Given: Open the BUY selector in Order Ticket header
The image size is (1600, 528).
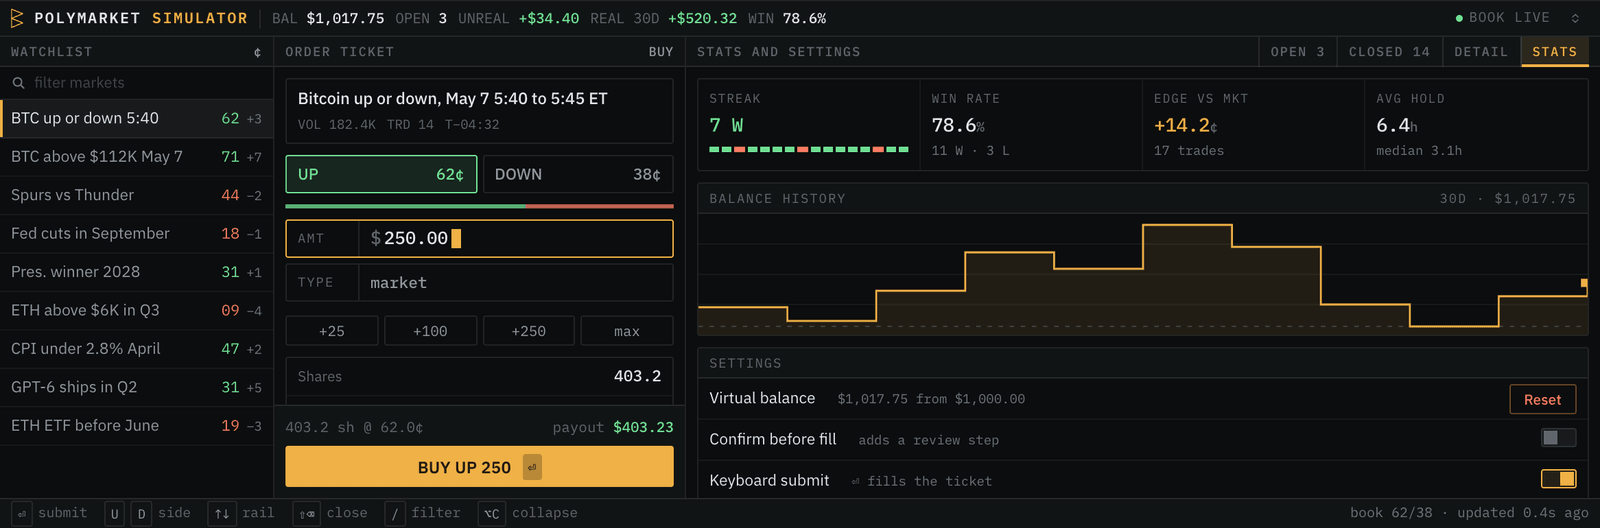Looking at the screenshot, I should (660, 52).
